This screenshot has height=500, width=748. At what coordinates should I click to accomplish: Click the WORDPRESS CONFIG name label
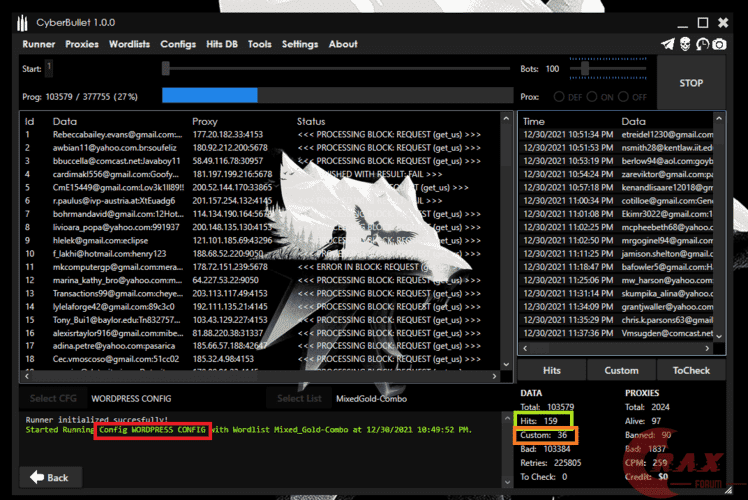click(131, 398)
